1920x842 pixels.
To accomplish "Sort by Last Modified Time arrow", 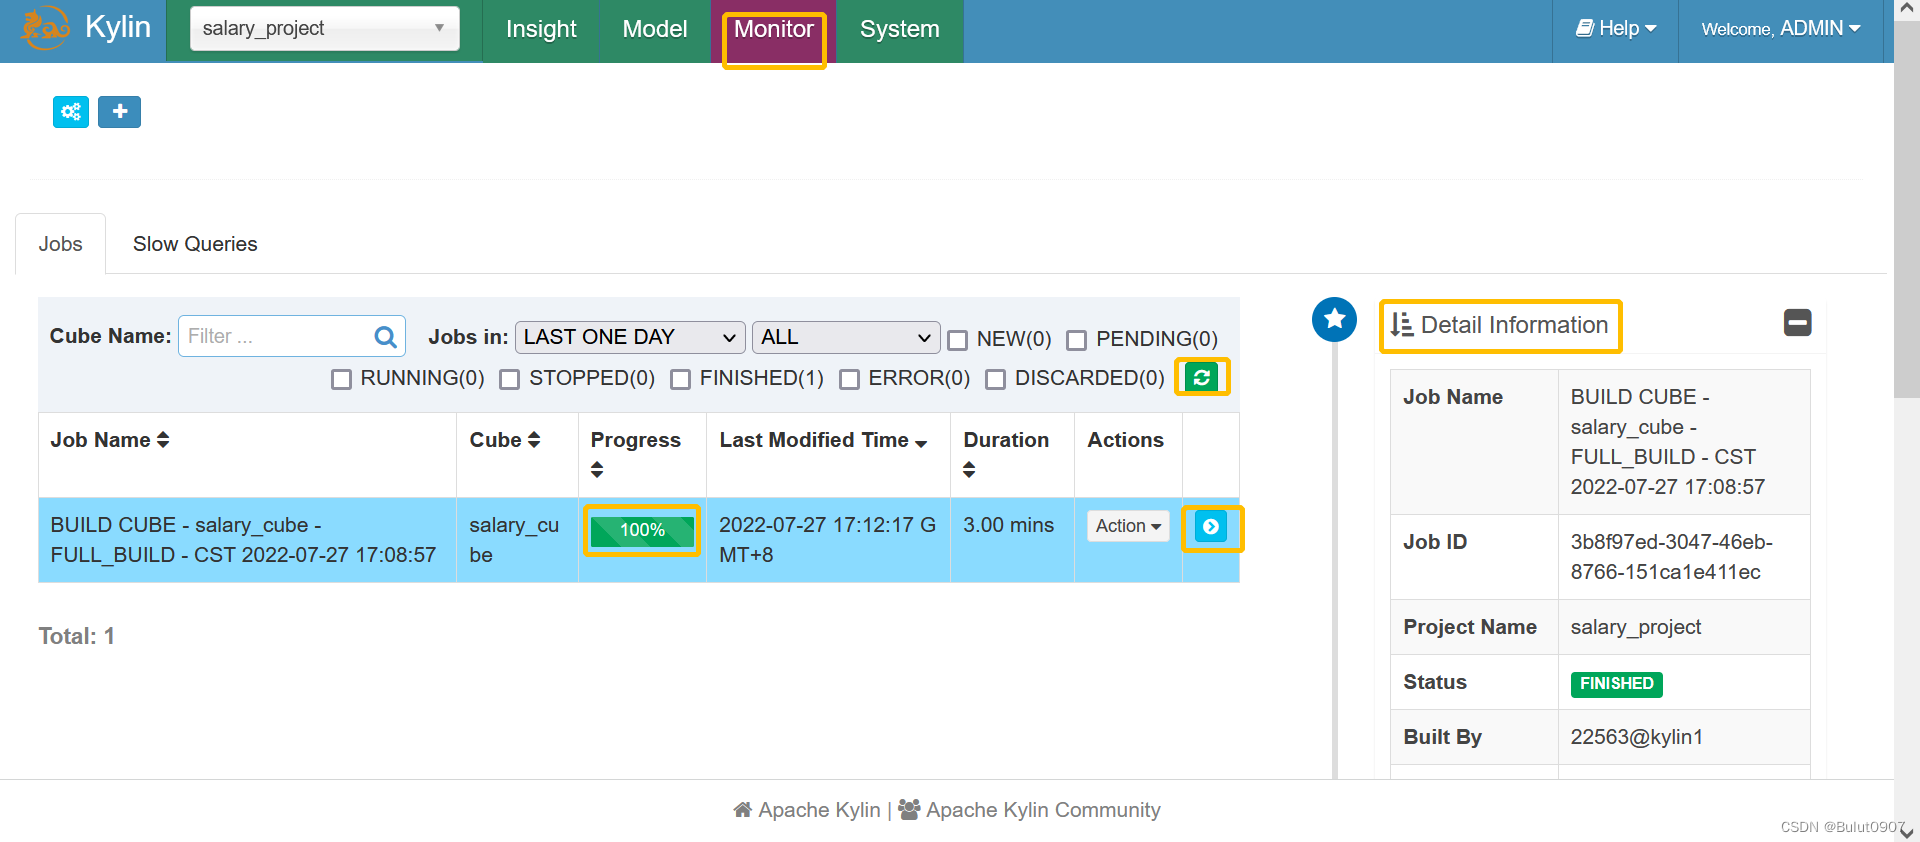I will (x=921, y=443).
